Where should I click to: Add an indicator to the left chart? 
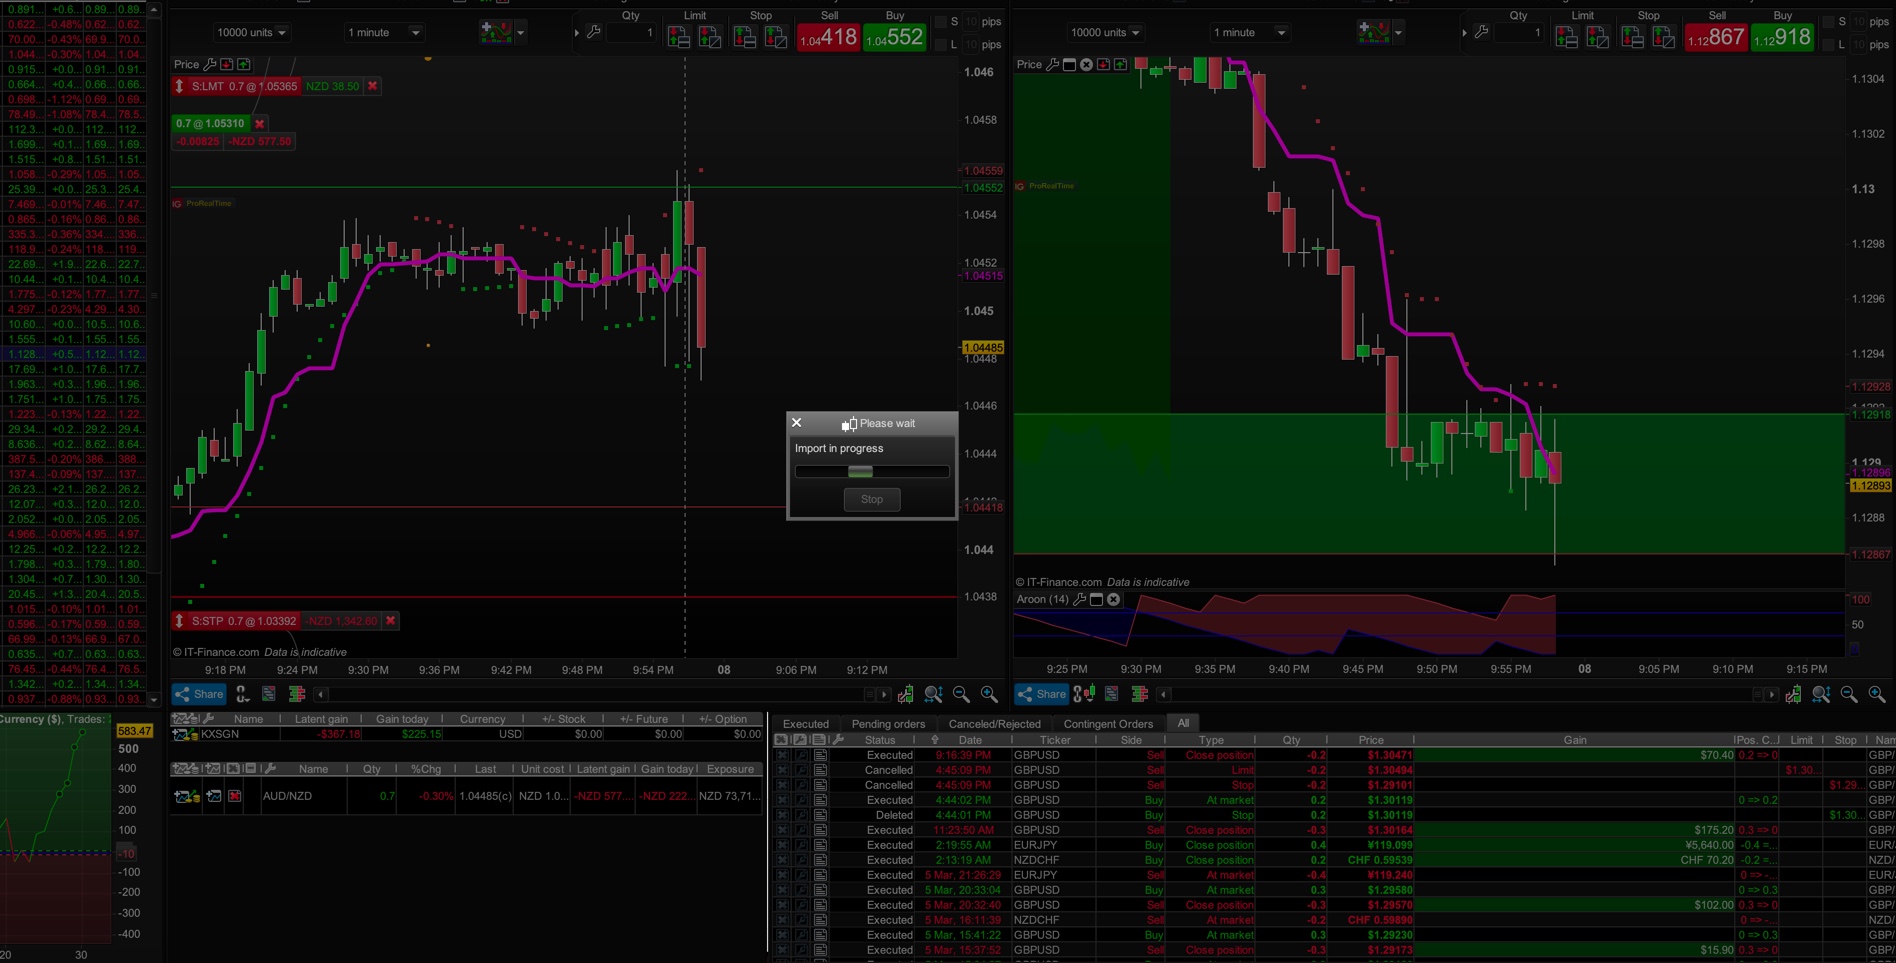(496, 32)
